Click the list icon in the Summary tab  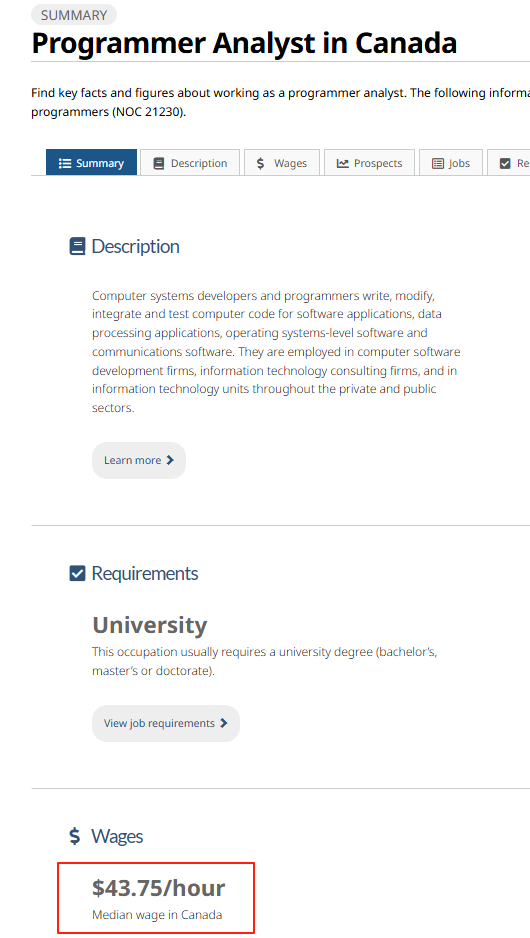(x=65, y=163)
